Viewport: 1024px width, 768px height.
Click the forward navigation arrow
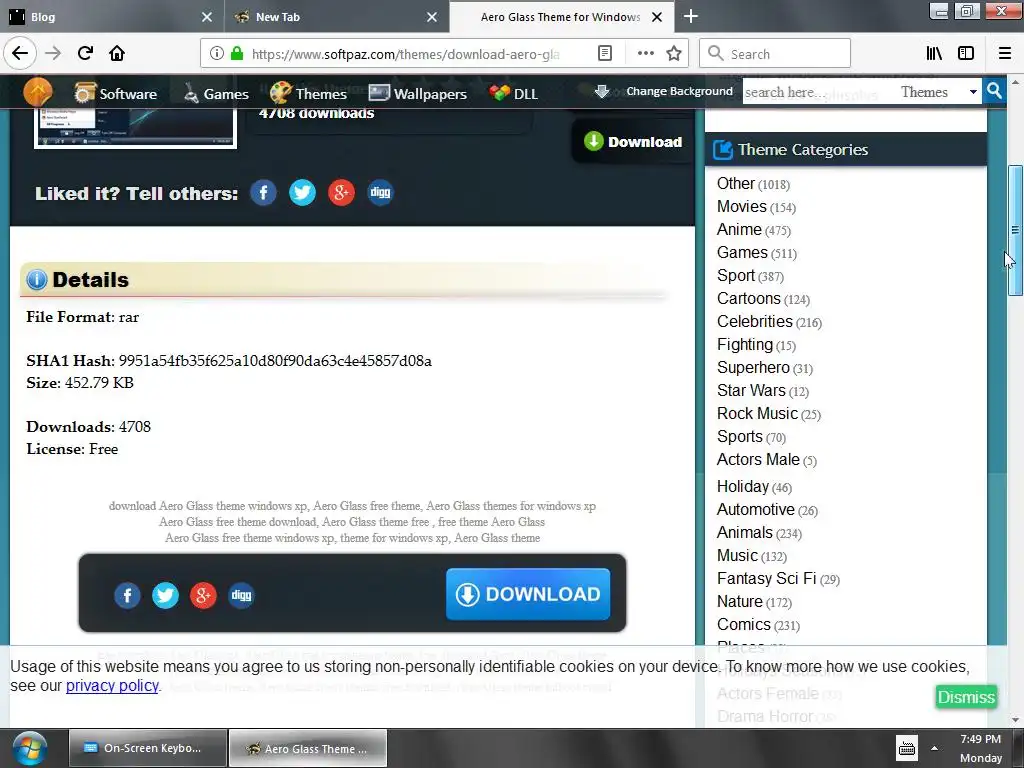(x=53, y=53)
